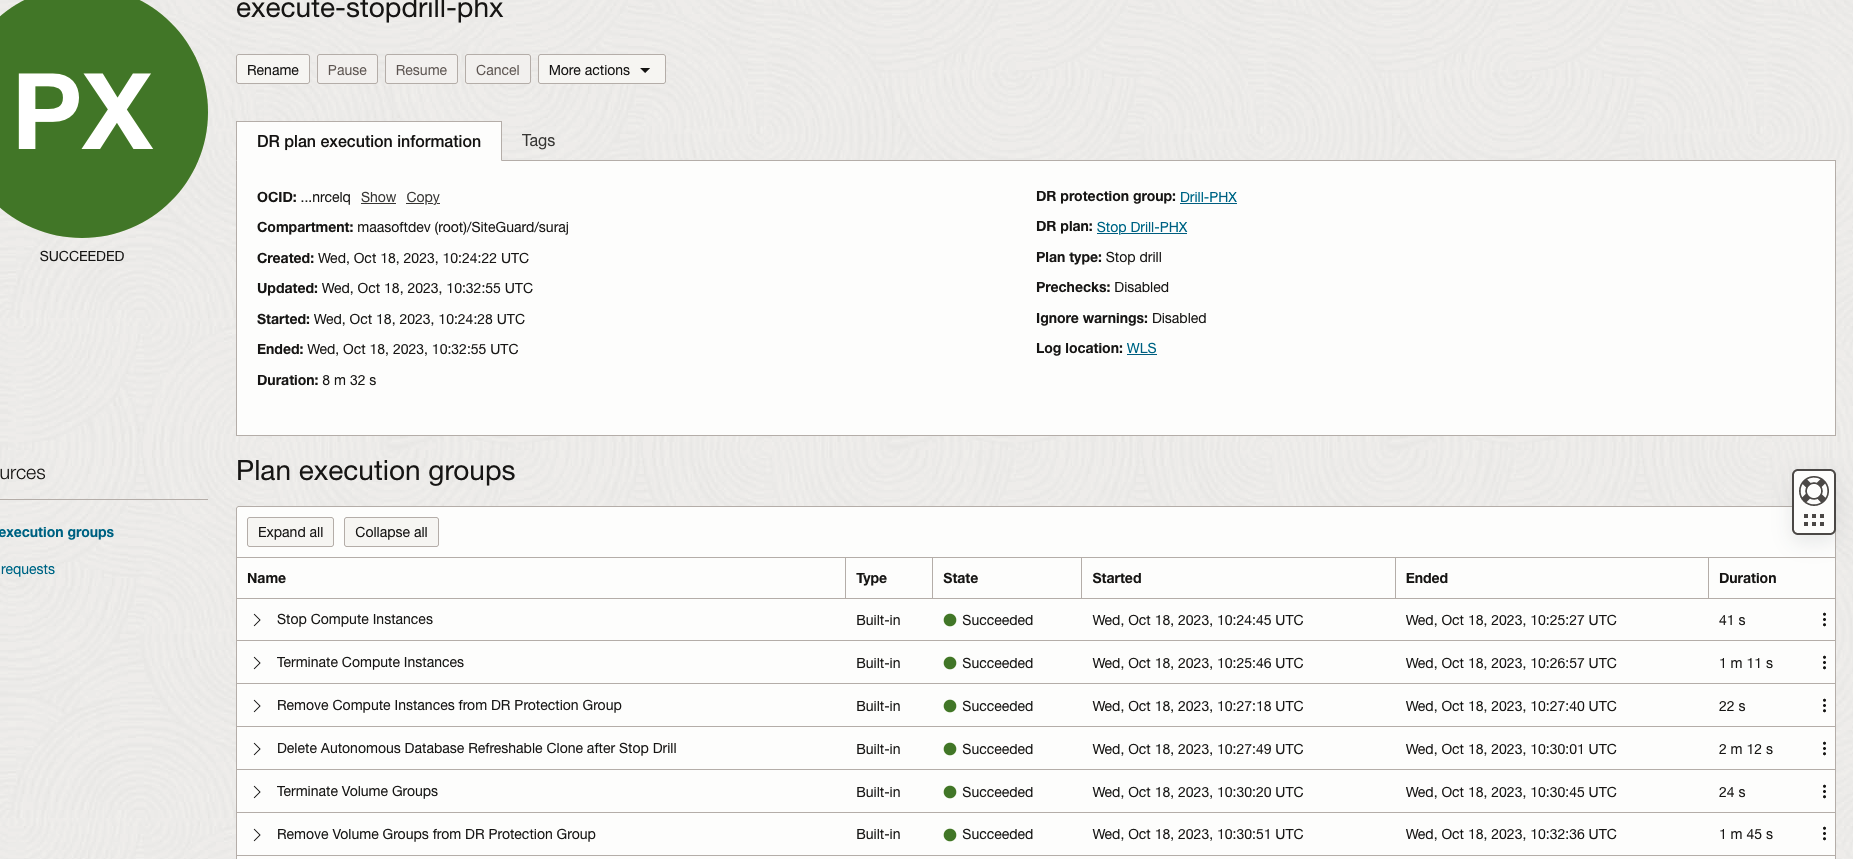
Task: Open actions menu for Terminate Volume Groups row
Action: pyautogui.click(x=1824, y=792)
